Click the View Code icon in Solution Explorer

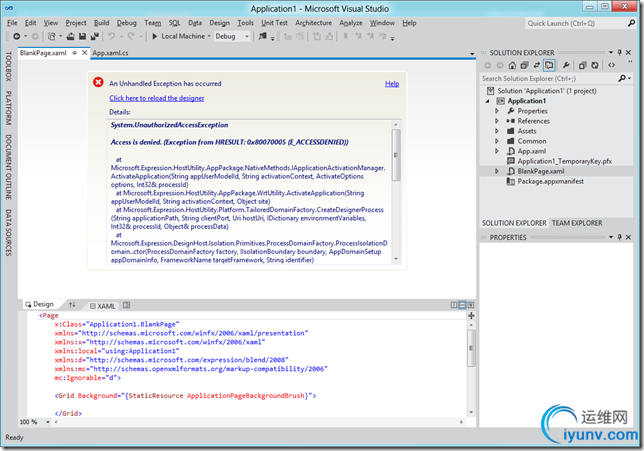coord(612,65)
